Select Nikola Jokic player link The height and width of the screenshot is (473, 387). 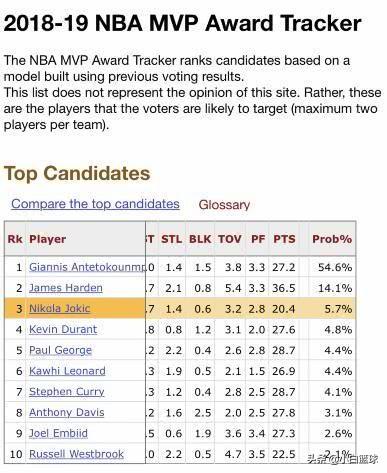click(x=59, y=309)
